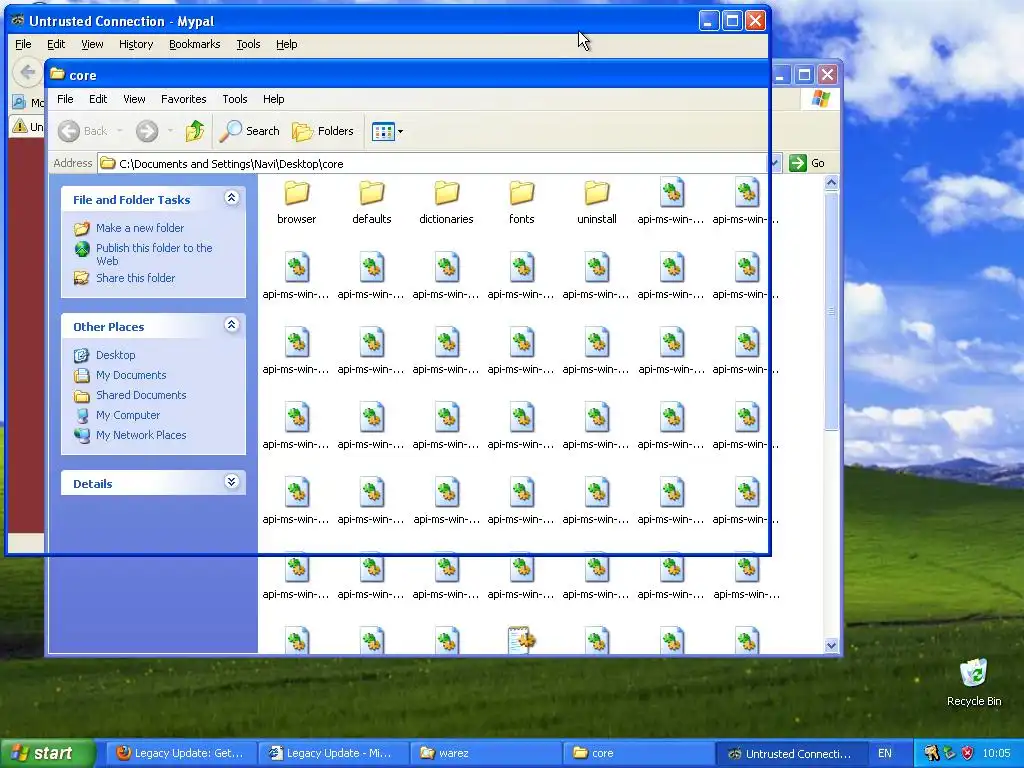The width and height of the screenshot is (1024, 768).
Task: Click the Go button beside address bar
Action: pyautogui.click(x=807, y=163)
